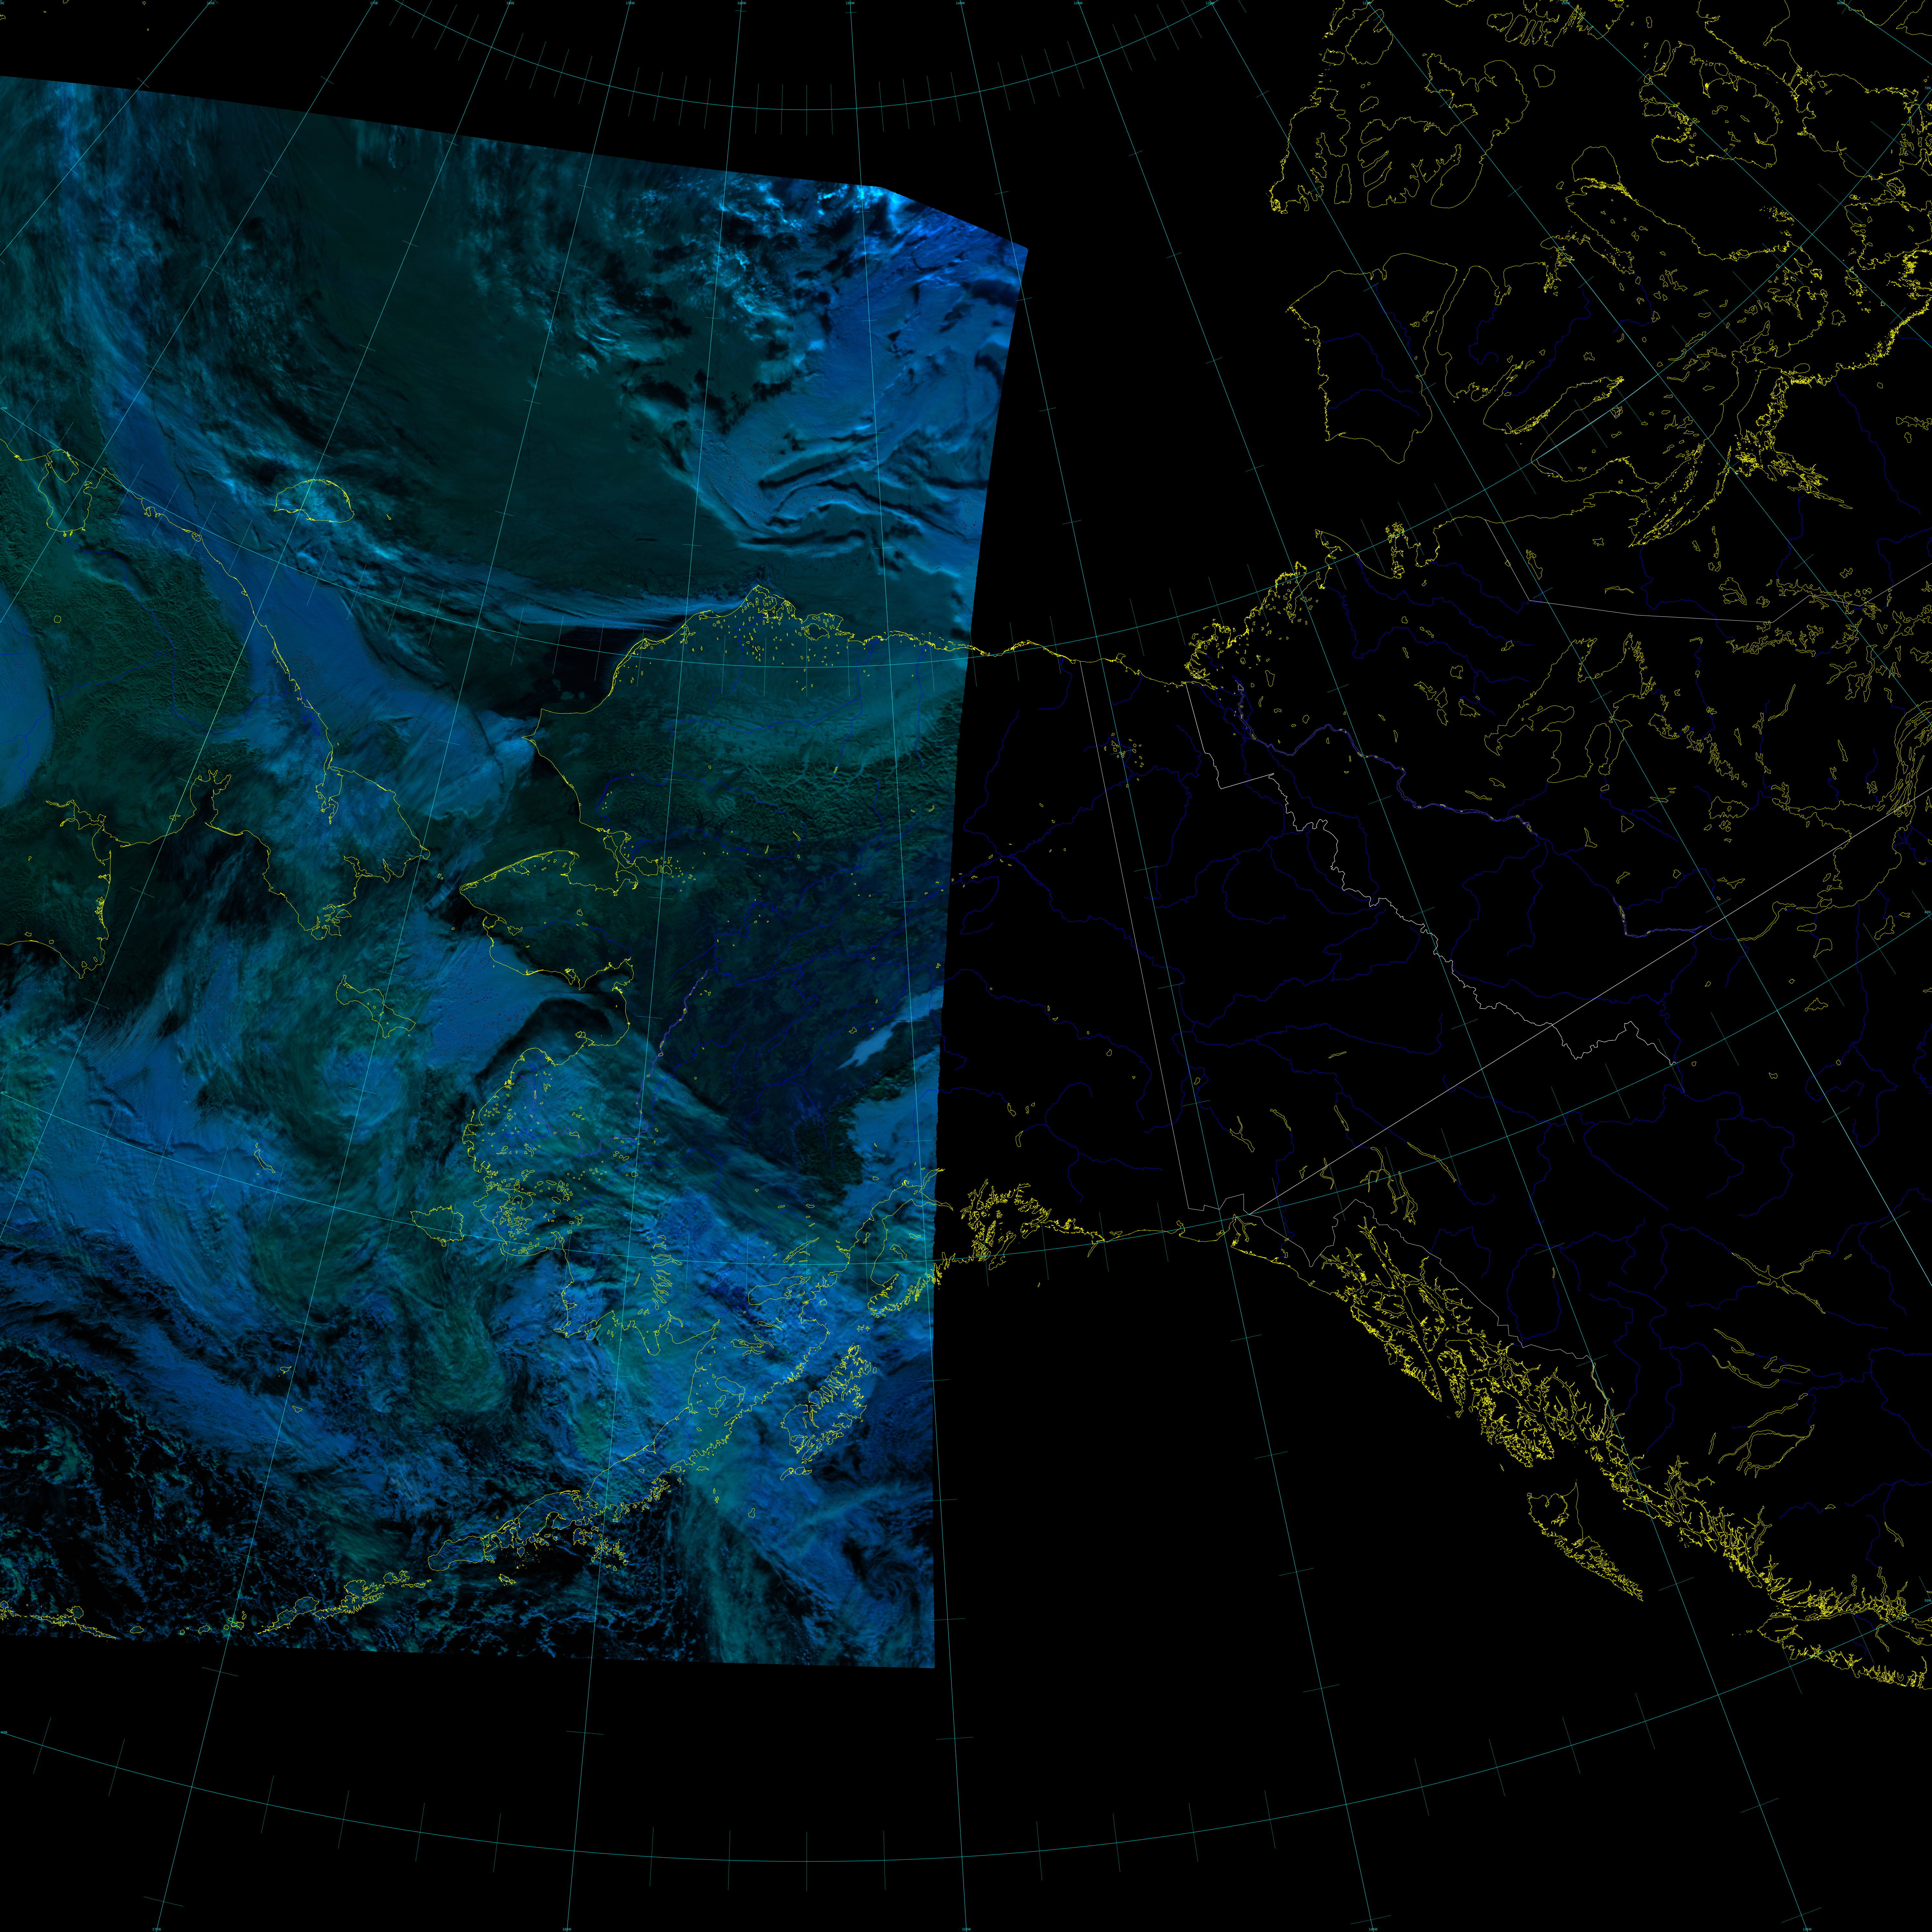The width and height of the screenshot is (1932, 1932).
Task: Click the 160E longitude label
Action: pos(211,3)
